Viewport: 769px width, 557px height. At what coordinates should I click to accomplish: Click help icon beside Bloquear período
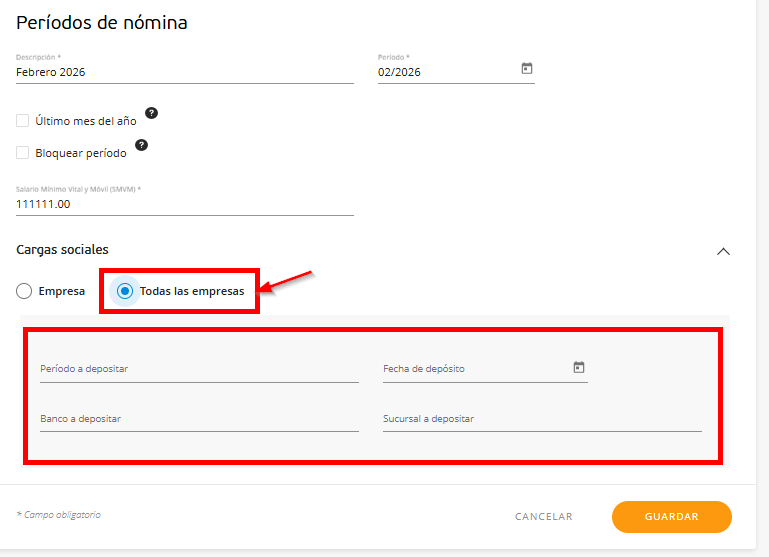click(141, 145)
